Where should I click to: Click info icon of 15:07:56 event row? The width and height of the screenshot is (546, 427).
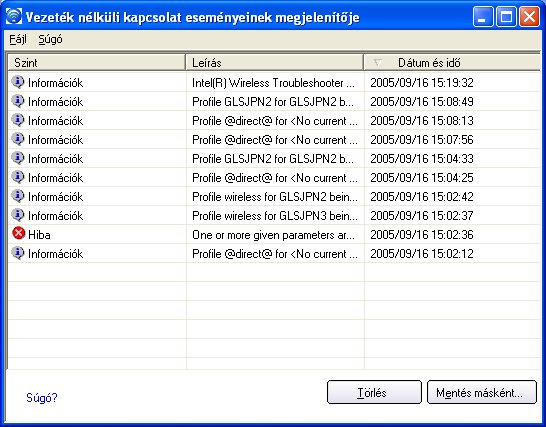[x=18, y=139]
